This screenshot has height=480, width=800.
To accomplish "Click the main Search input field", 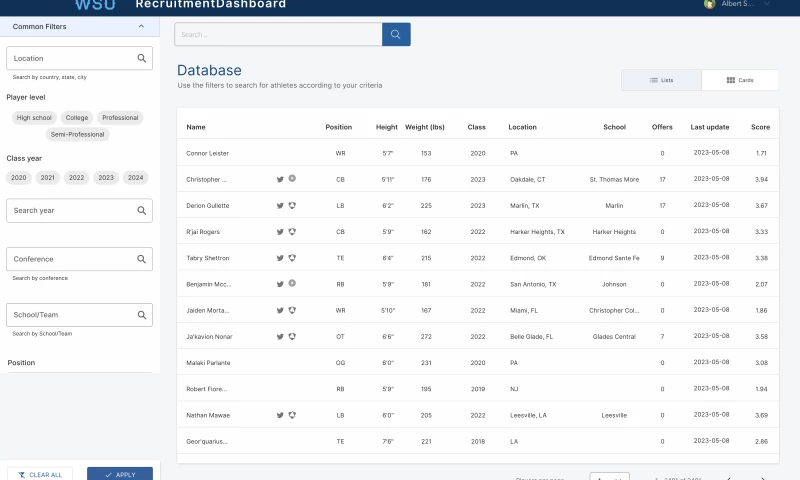I will pos(278,34).
